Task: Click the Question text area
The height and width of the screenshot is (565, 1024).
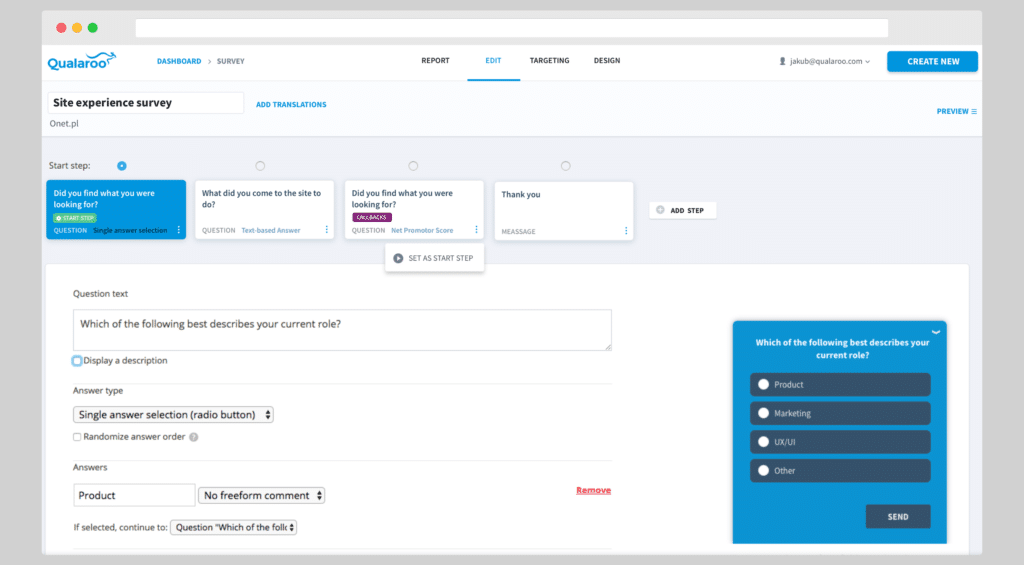Action: tap(342, 330)
